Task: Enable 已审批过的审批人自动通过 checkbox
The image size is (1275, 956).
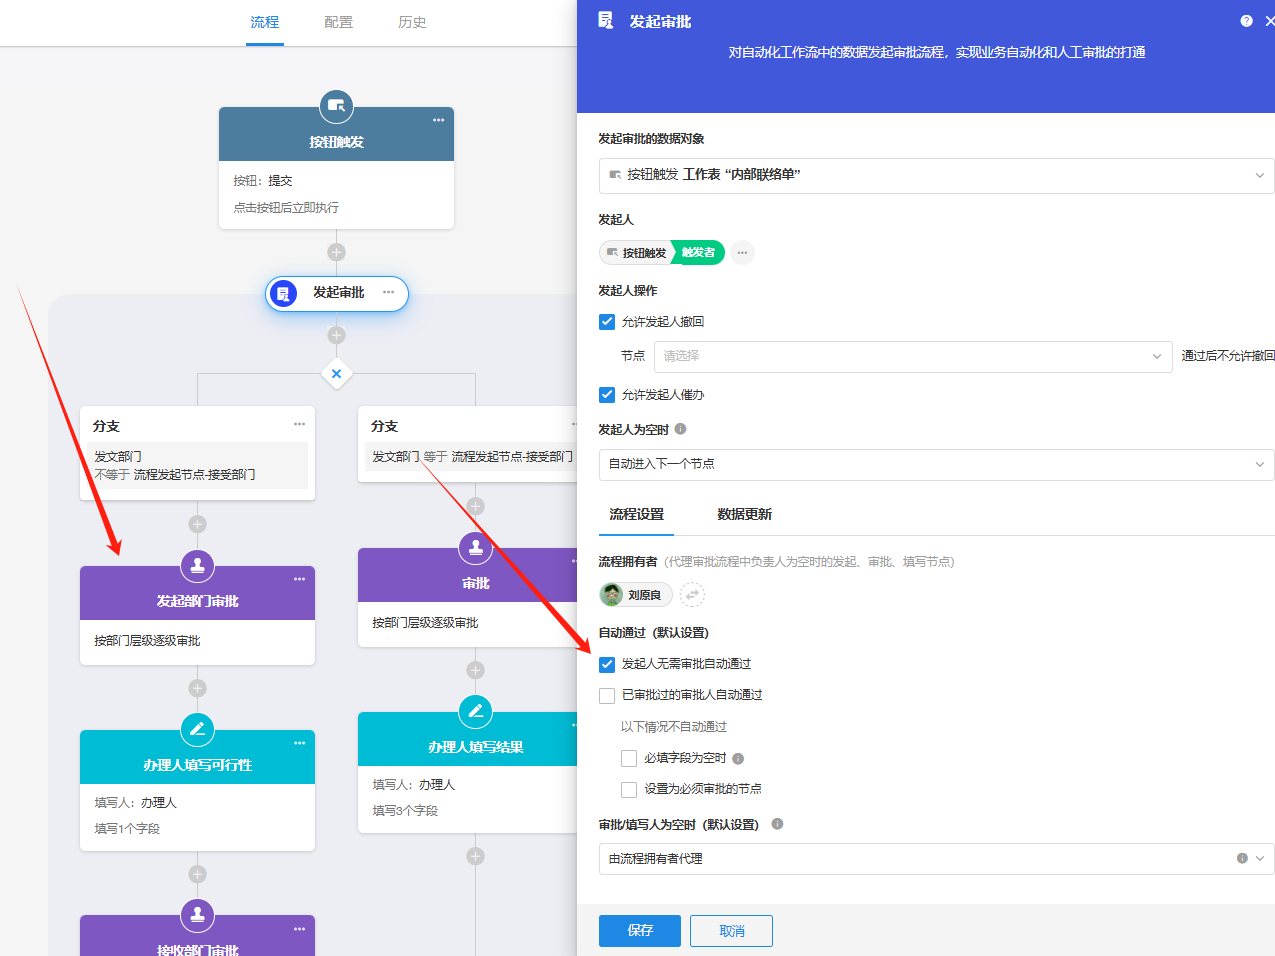Action: pyautogui.click(x=607, y=695)
